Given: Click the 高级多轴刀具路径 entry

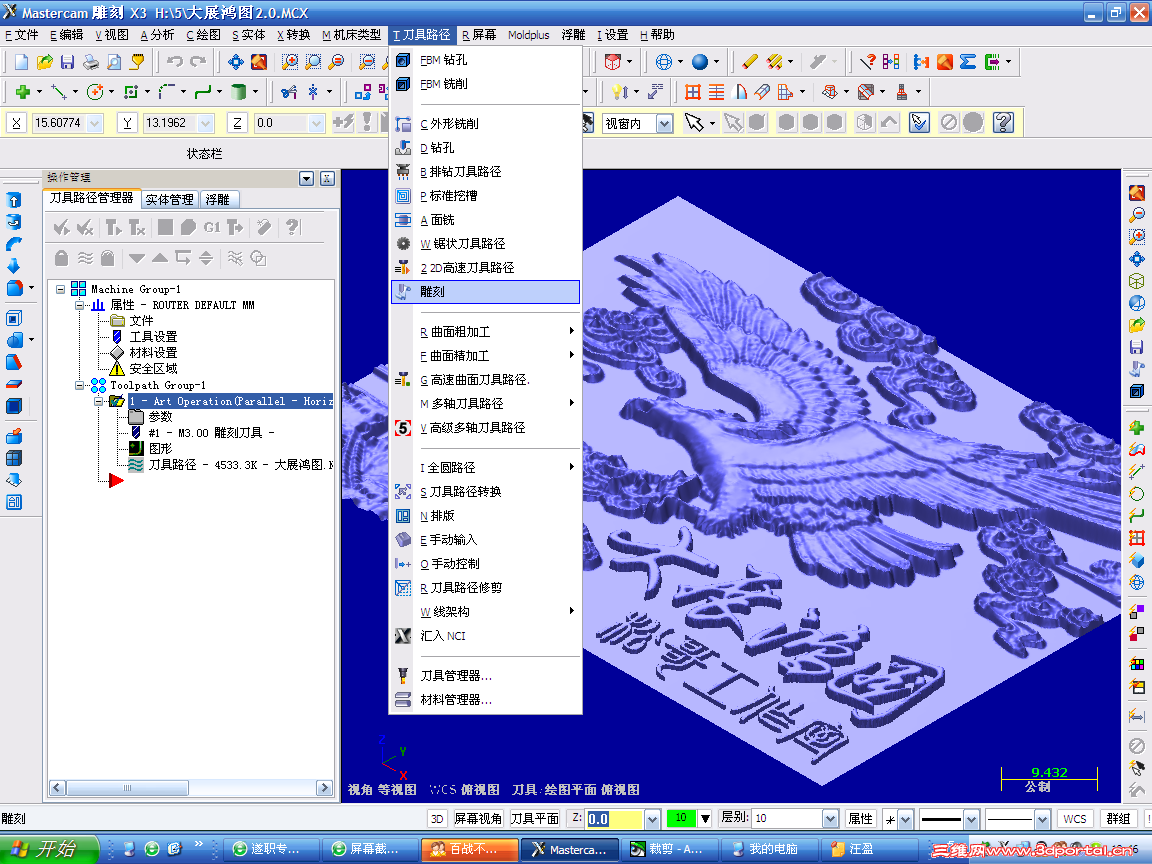Looking at the screenshot, I should [486, 428].
